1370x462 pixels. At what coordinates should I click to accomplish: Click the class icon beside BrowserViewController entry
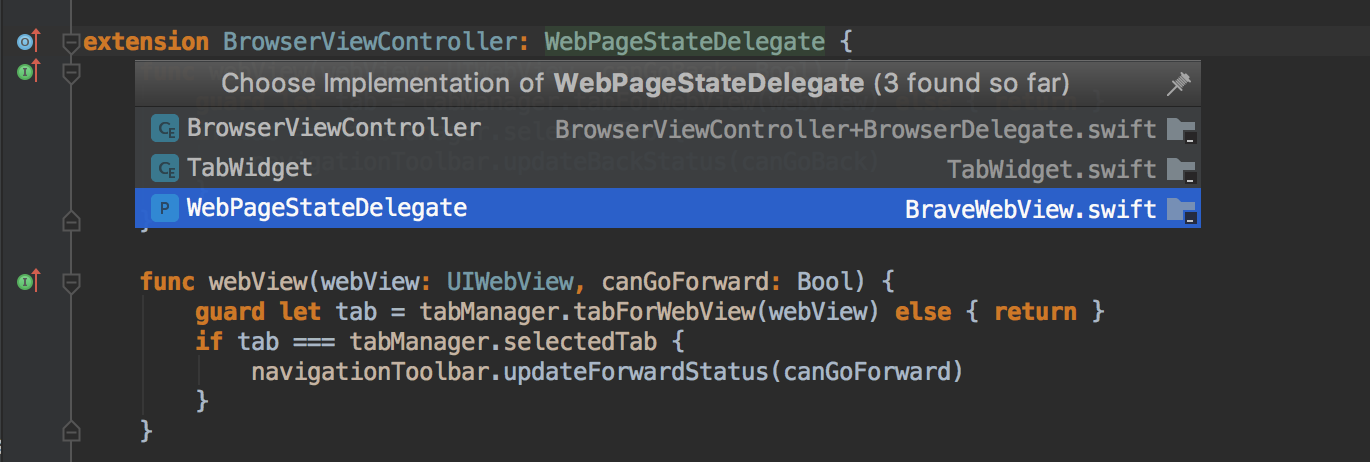[164, 129]
